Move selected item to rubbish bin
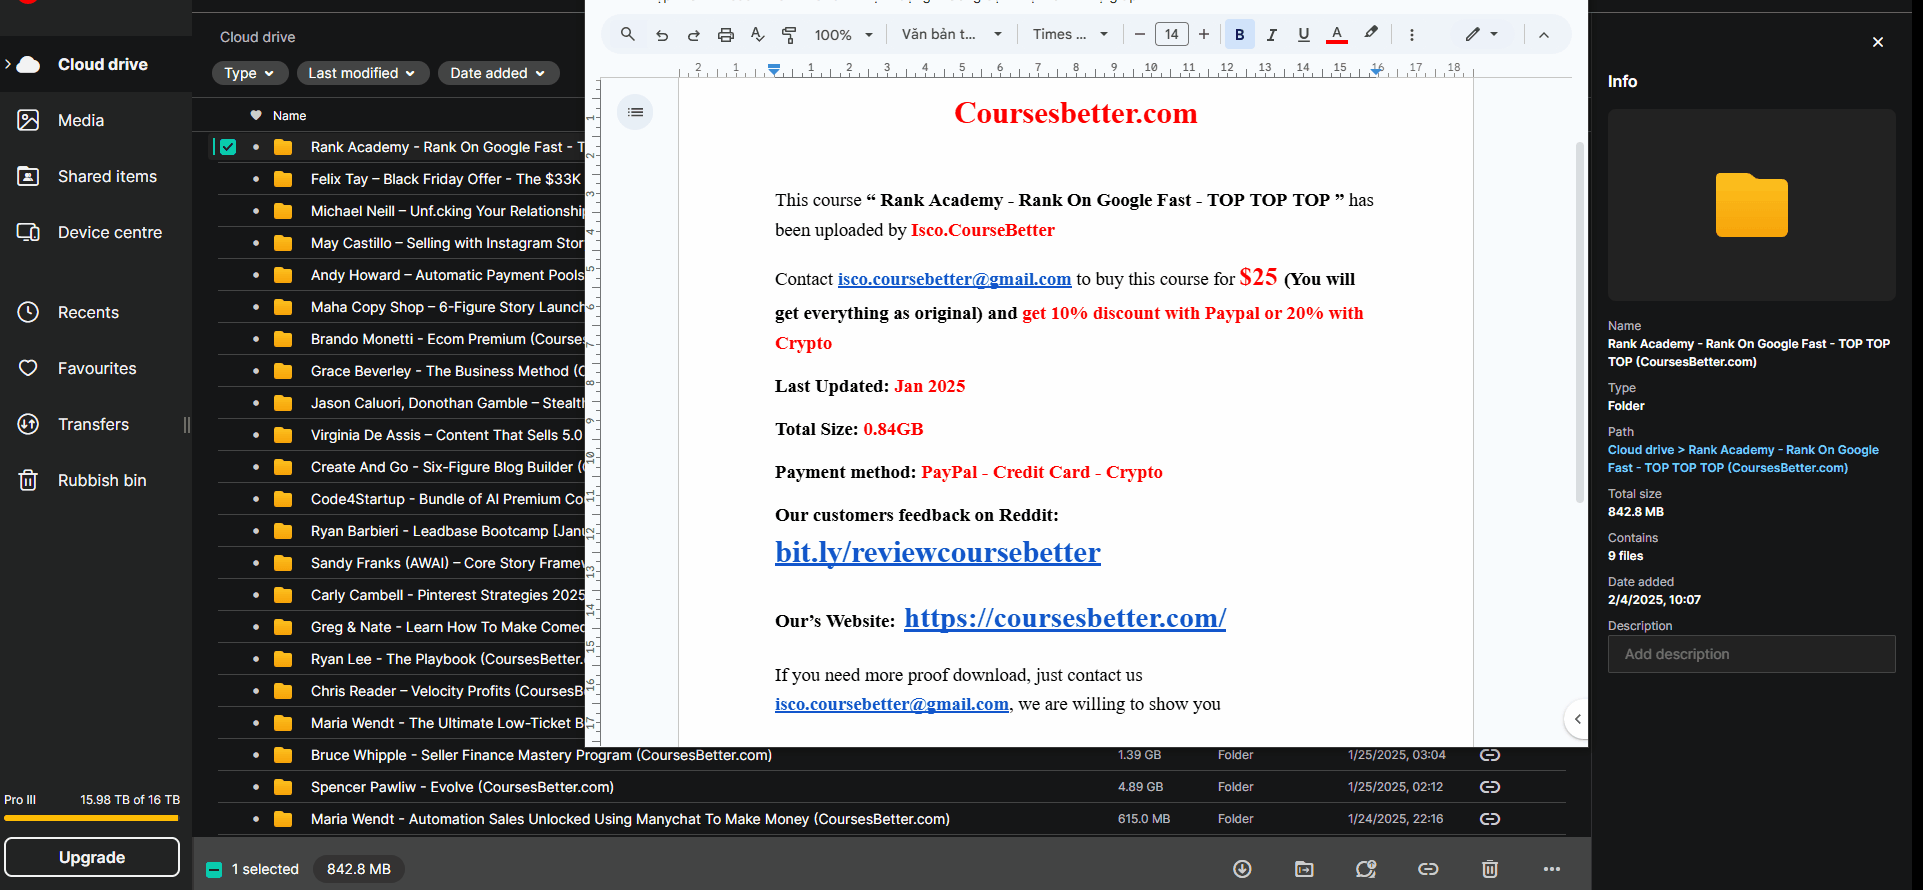 coord(1489,869)
